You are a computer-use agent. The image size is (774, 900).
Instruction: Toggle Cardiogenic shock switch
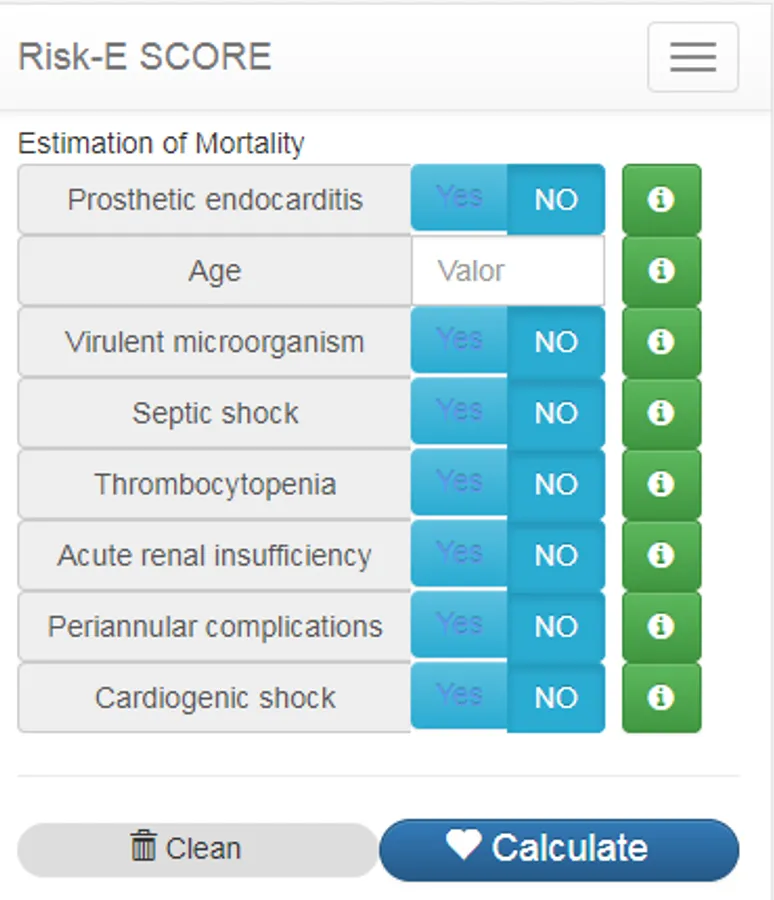pyautogui.click(x=508, y=697)
